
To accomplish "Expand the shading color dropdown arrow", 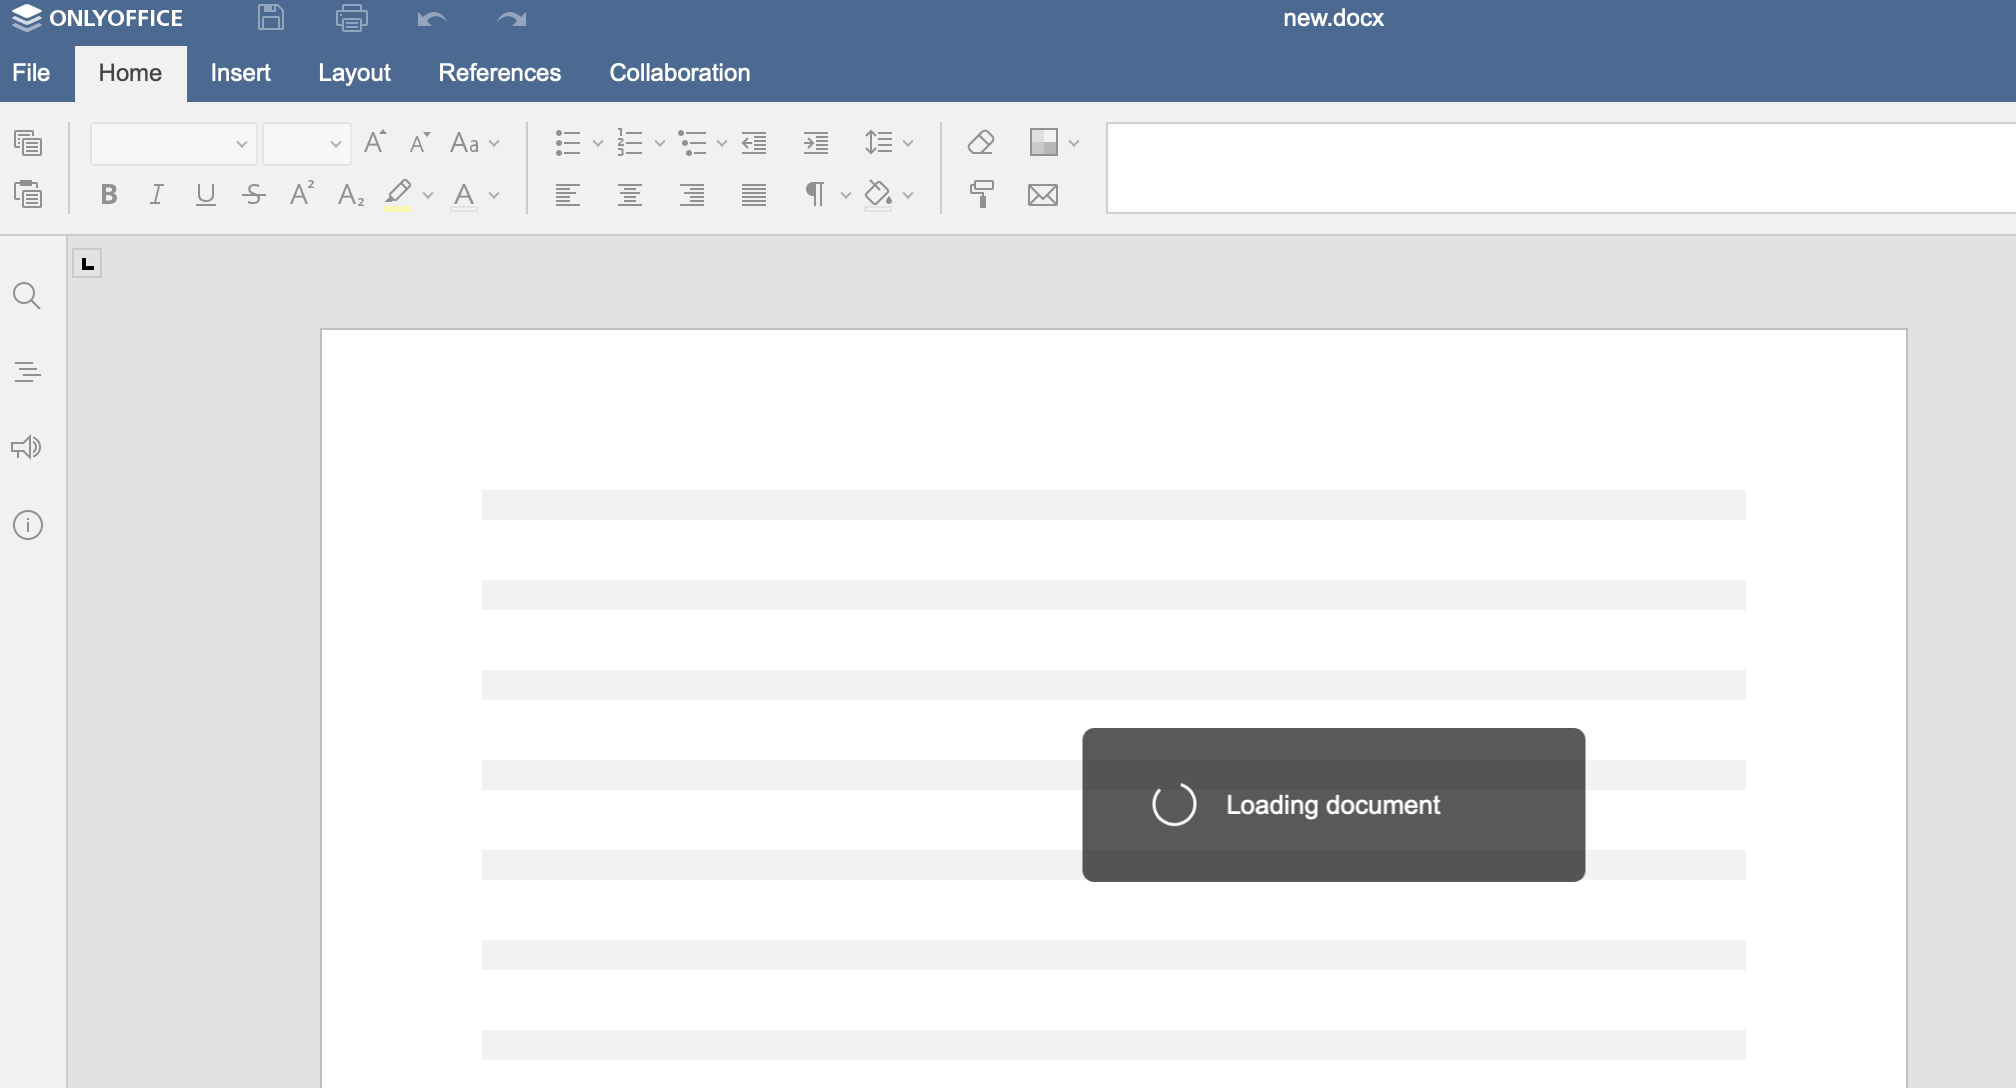I will tap(908, 196).
